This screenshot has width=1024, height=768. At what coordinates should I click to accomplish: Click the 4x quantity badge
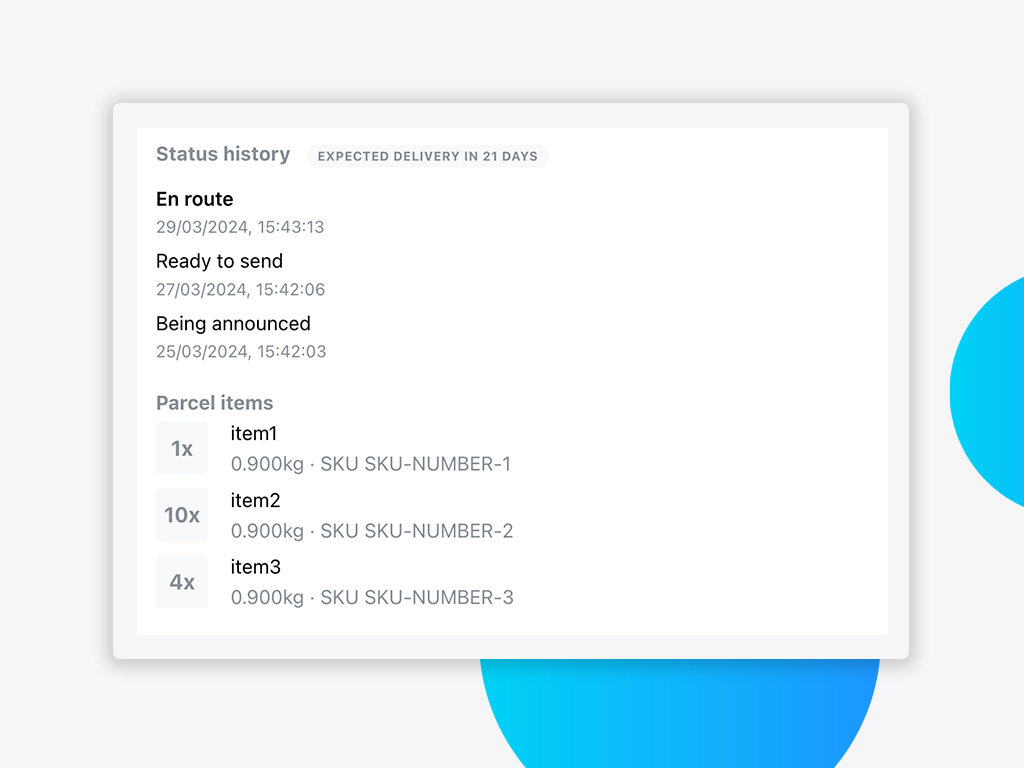pos(182,582)
